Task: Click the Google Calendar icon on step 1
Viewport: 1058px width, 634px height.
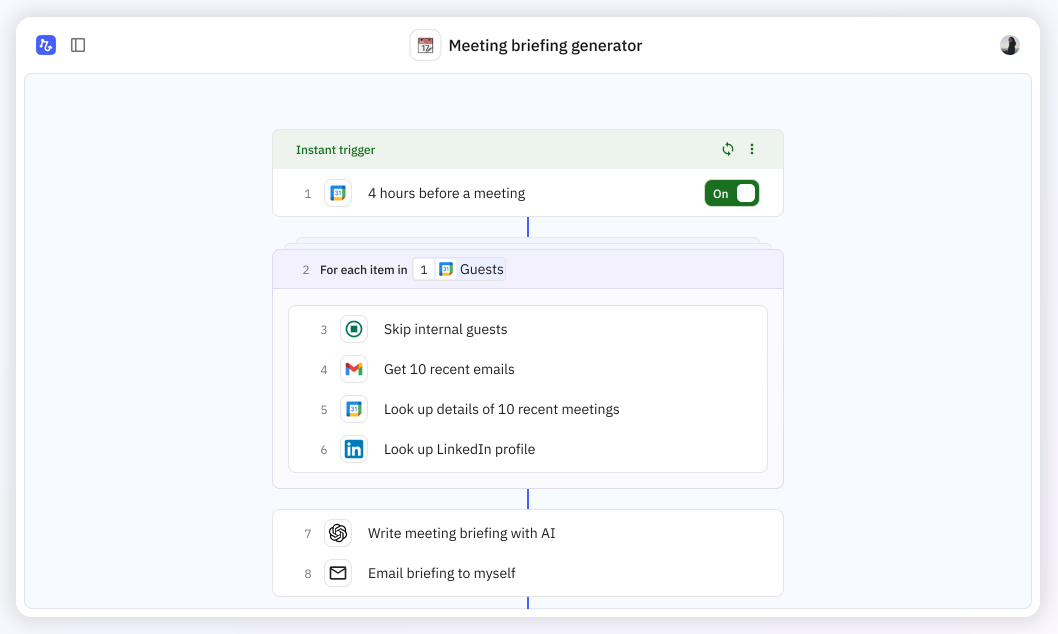Action: (x=338, y=193)
